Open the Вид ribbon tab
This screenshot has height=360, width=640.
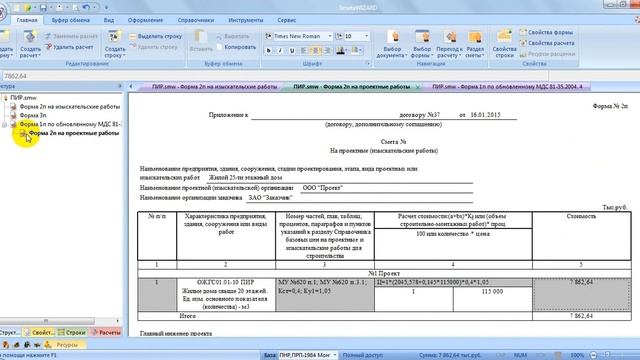[109, 20]
